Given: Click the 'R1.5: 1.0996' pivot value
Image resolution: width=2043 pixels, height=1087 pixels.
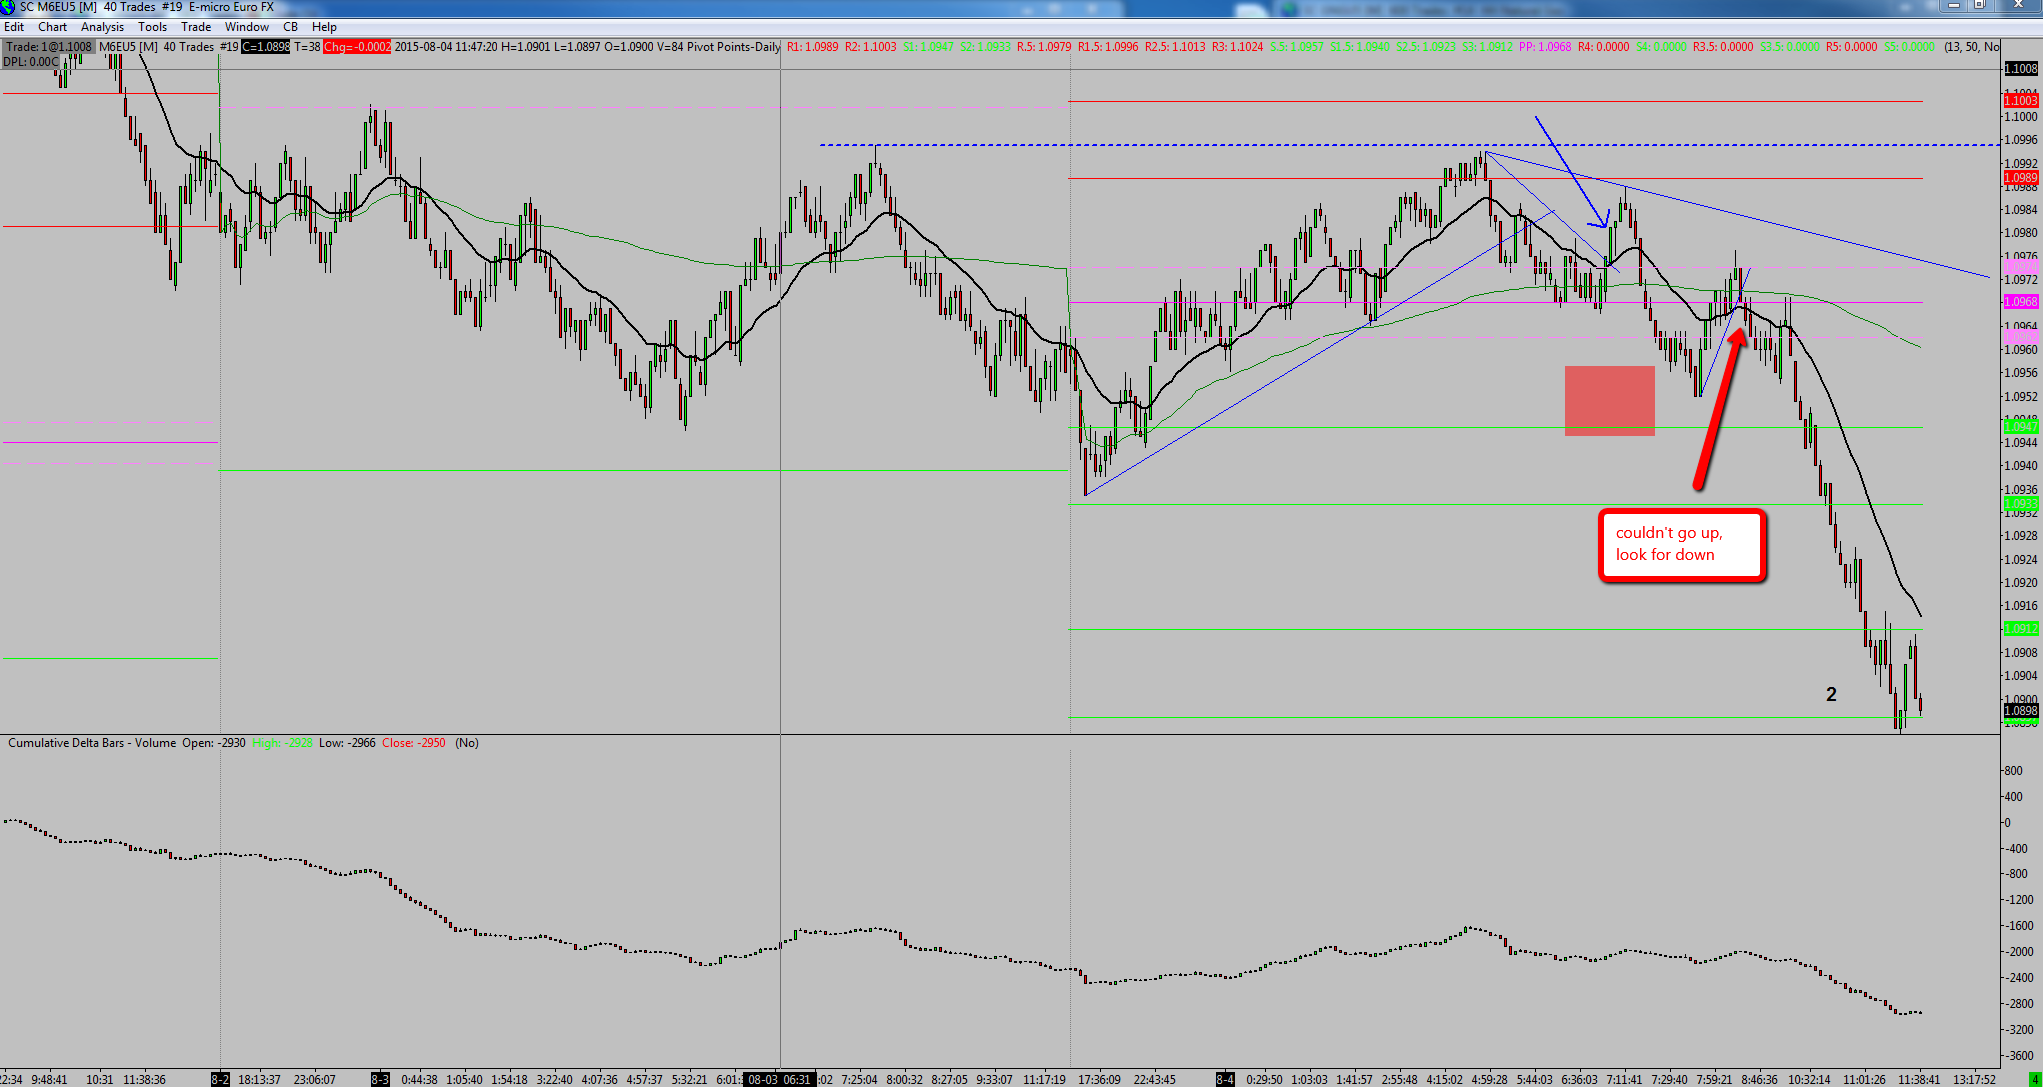Looking at the screenshot, I should pyautogui.click(x=1108, y=47).
